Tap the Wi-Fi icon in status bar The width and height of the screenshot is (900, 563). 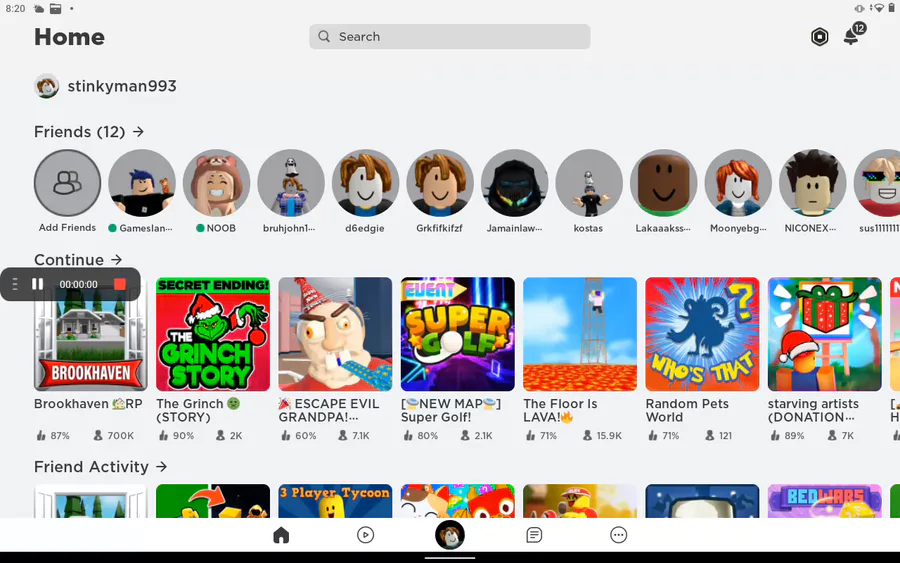click(x=878, y=8)
